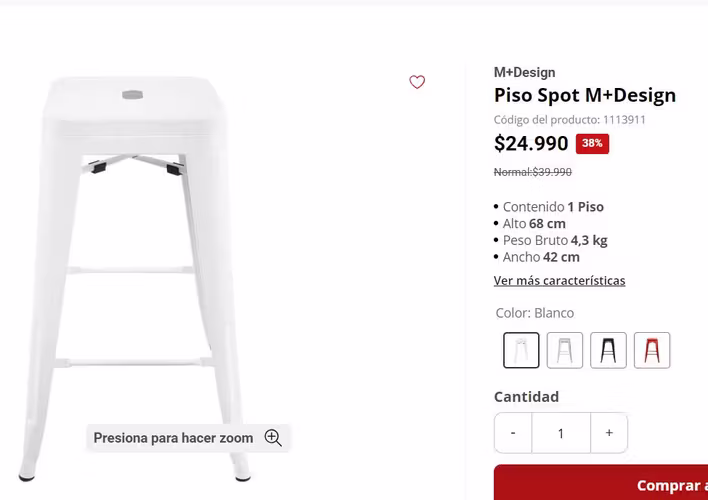
Task: Click the crossed-out normal price $39.990
Action: pos(533,172)
